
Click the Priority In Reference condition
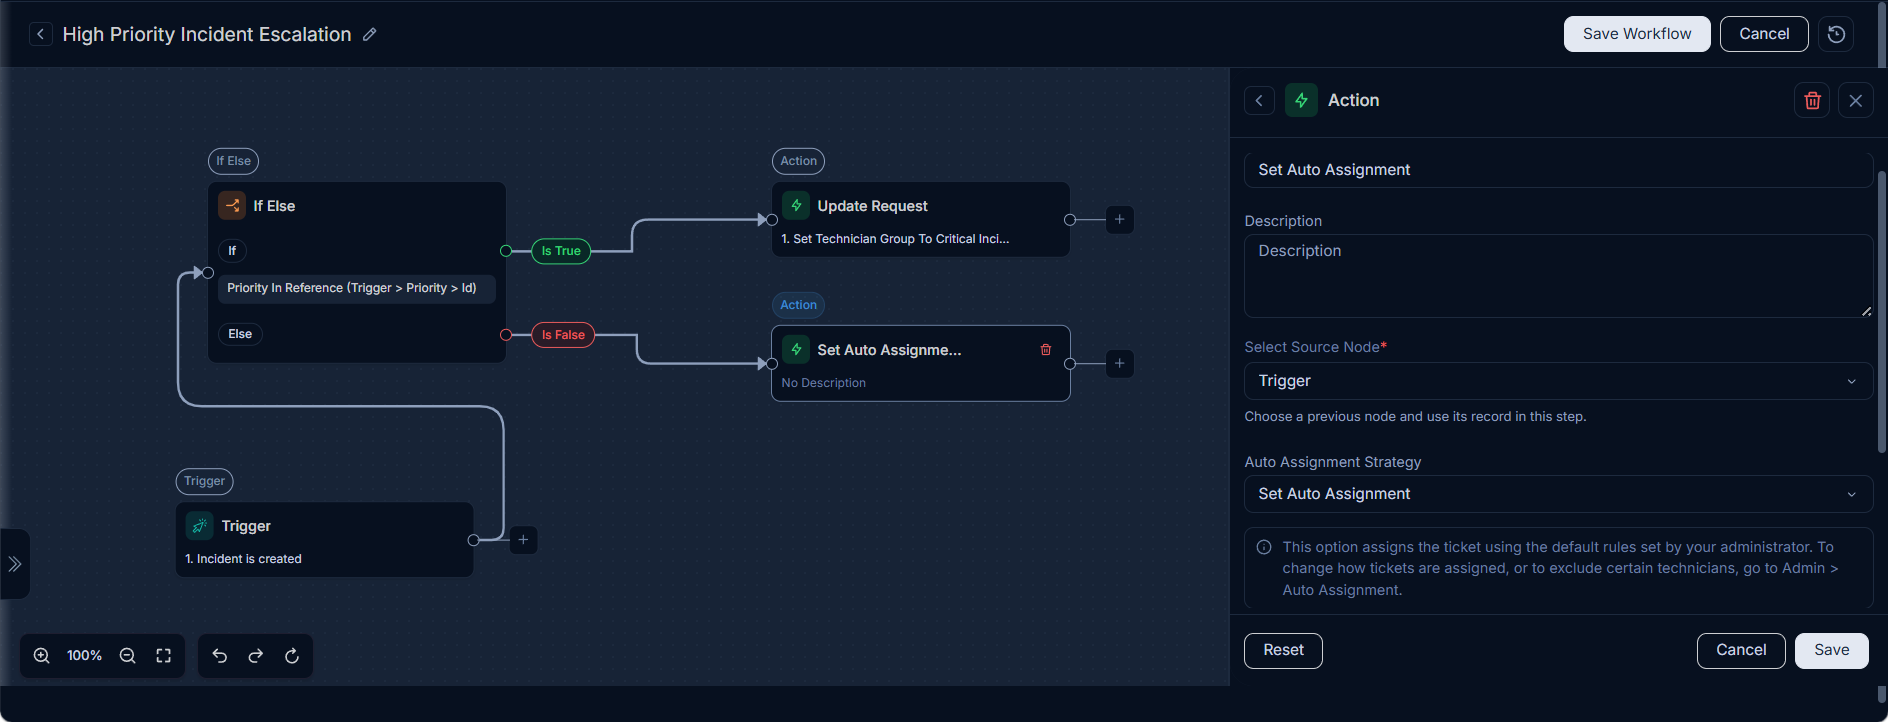click(357, 288)
